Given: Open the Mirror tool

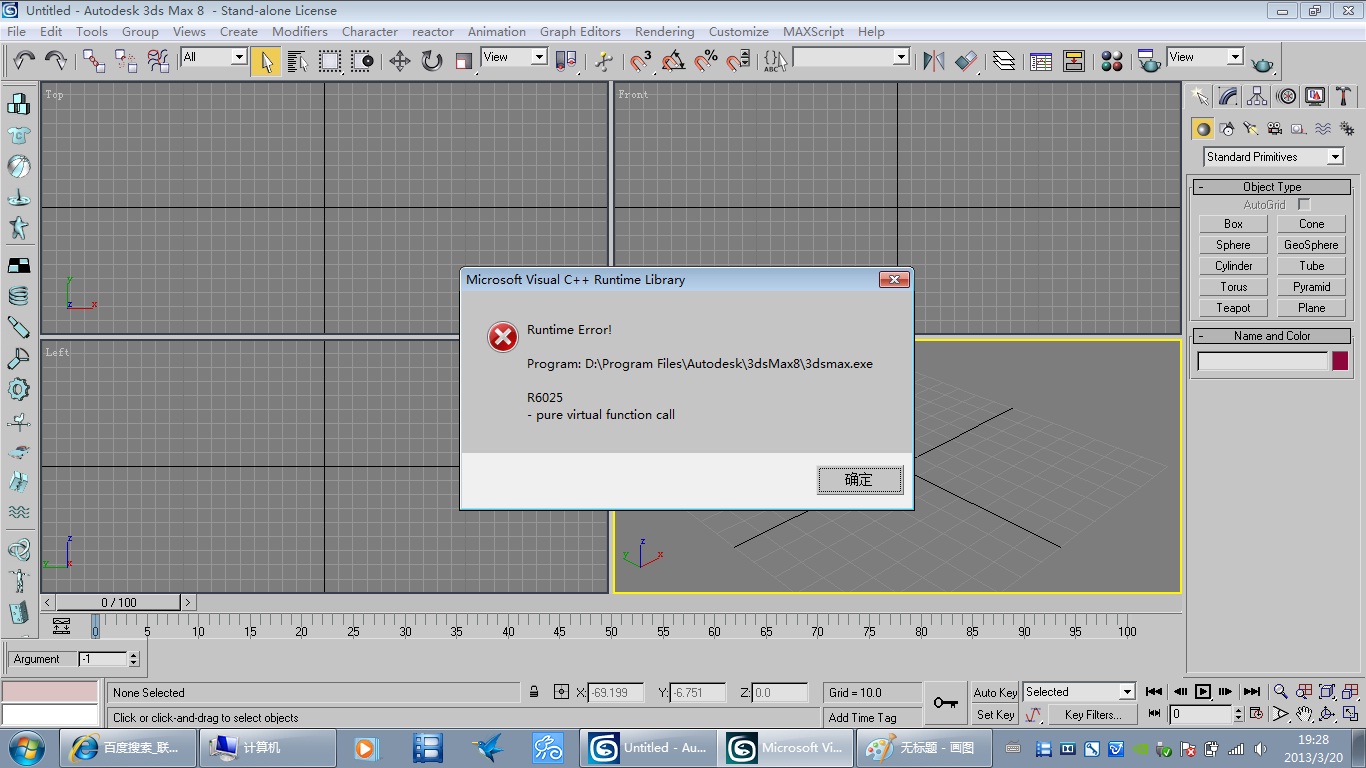Looking at the screenshot, I should [934, 61].
